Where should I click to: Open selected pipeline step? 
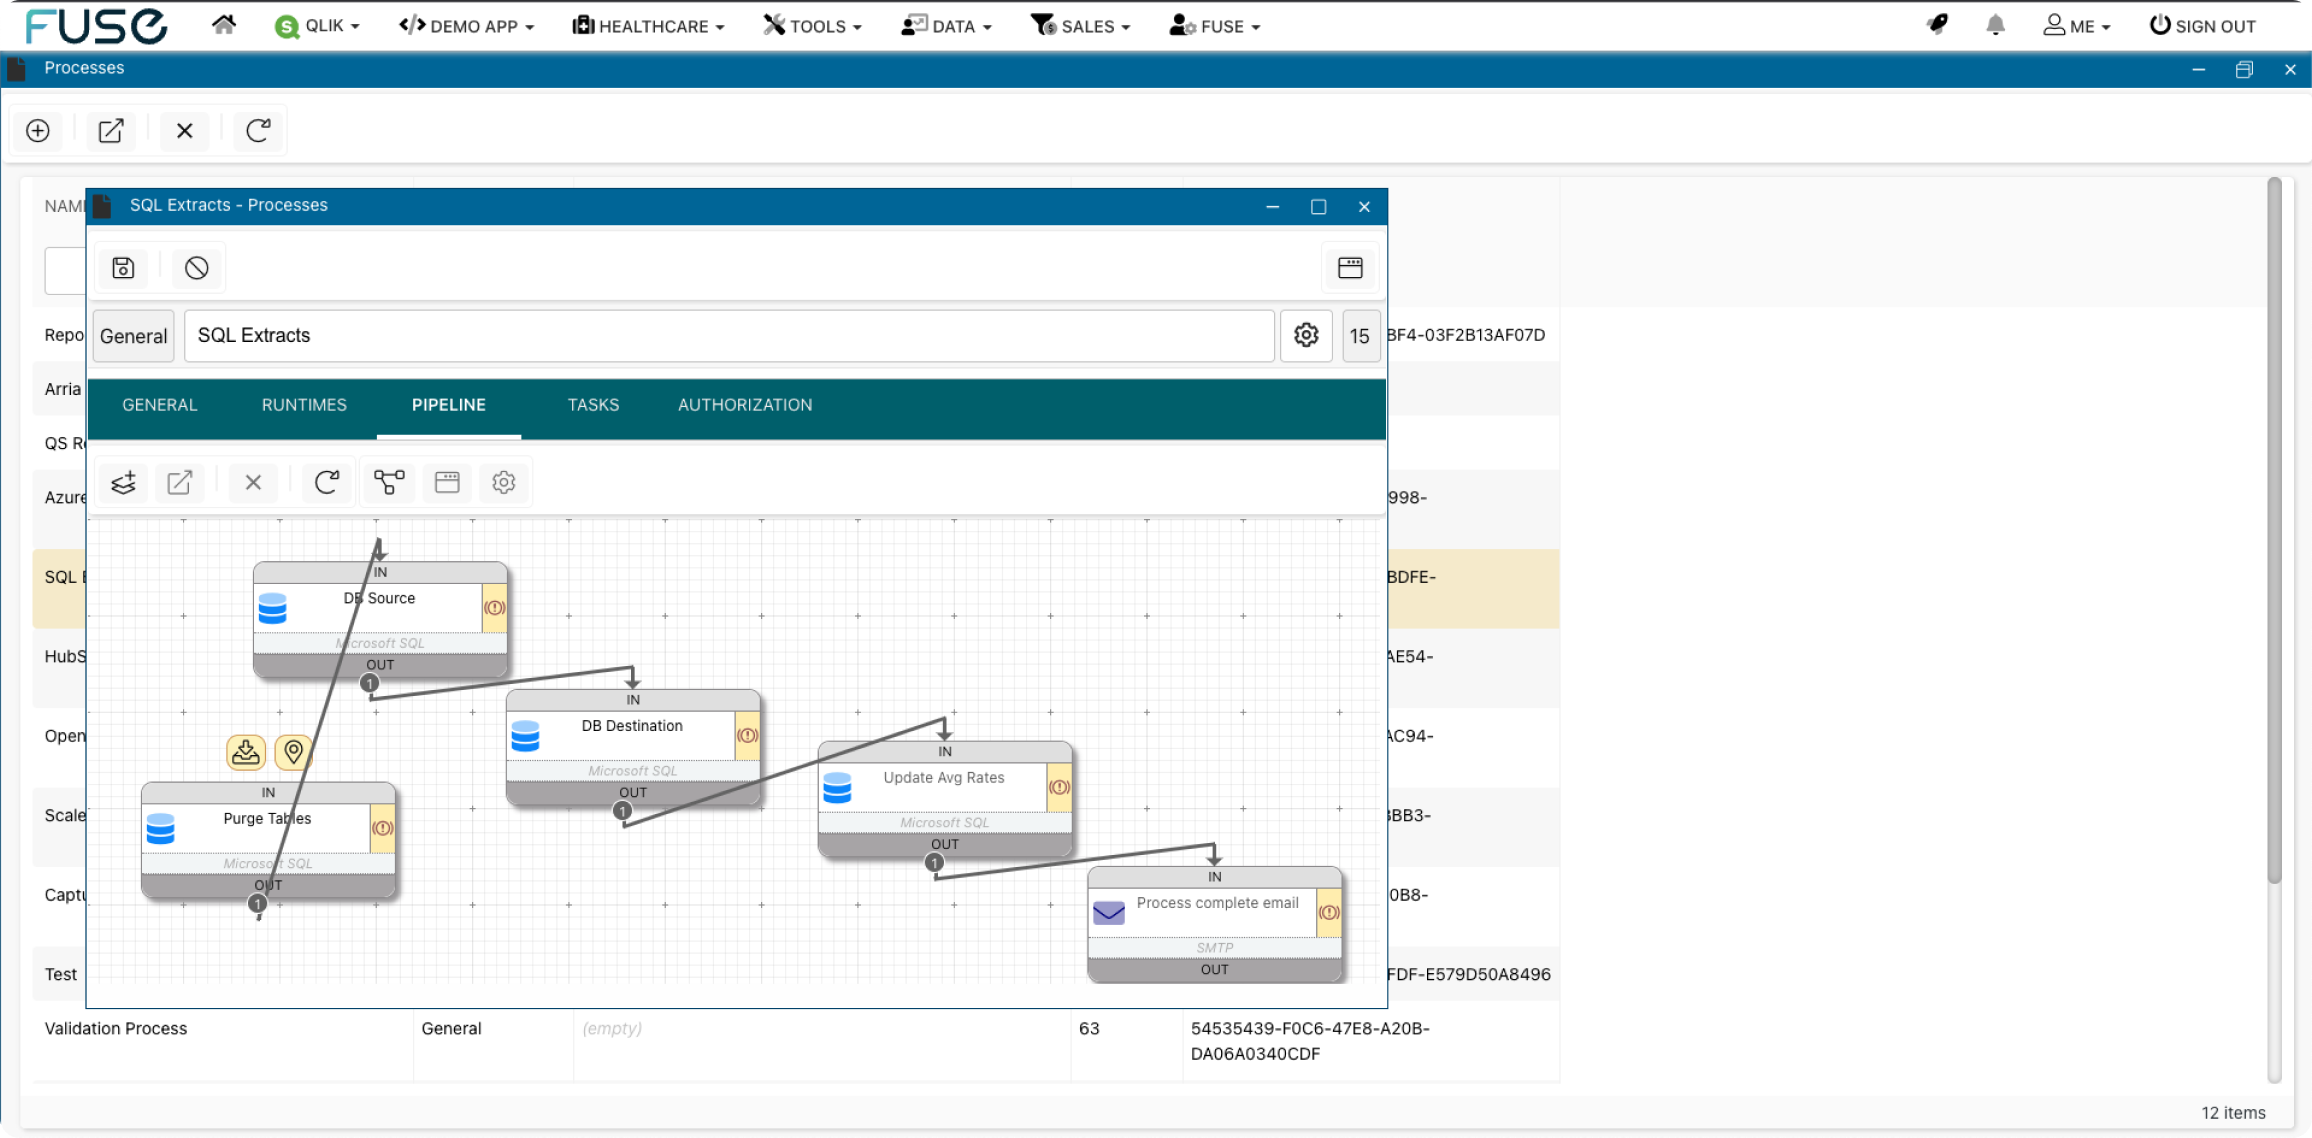coord(180,483)
